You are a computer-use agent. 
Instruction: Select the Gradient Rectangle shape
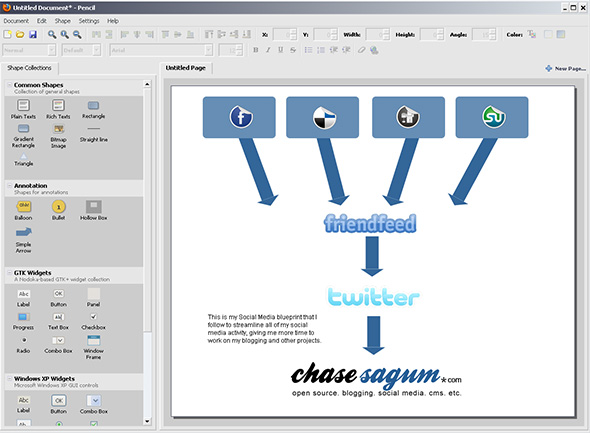pos(23,136)
